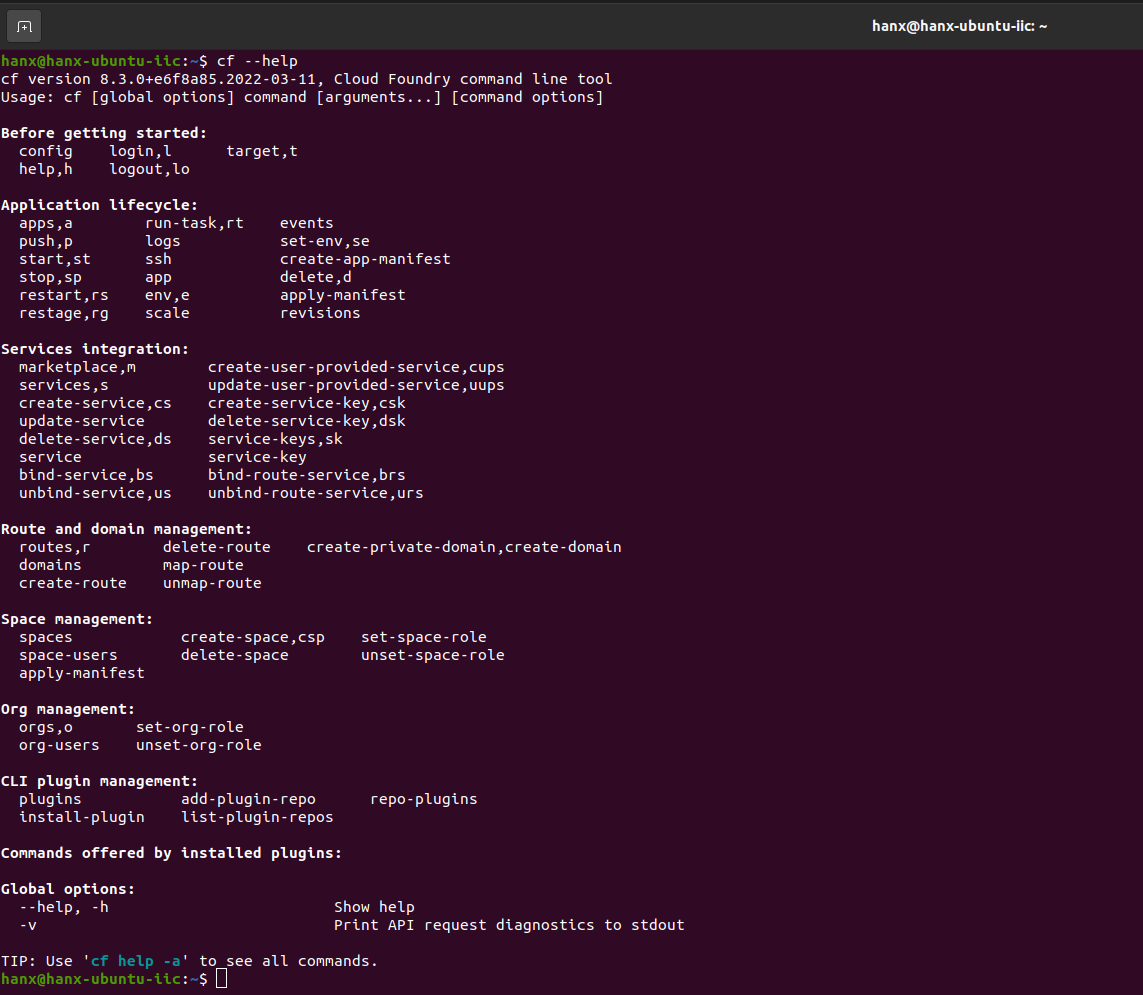Viewport: 1143px width, 995px height.
Task: Click 'marketplace,m' in the services list
Action: (x=77, y=367)
